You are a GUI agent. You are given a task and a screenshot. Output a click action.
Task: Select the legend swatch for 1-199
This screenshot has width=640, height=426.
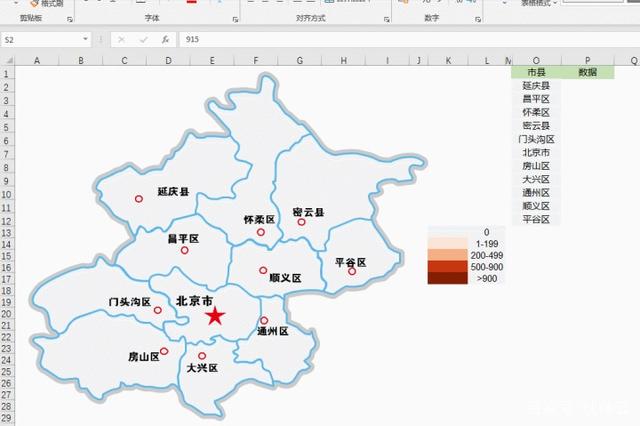pyautogui.click(x=447, y=244)
